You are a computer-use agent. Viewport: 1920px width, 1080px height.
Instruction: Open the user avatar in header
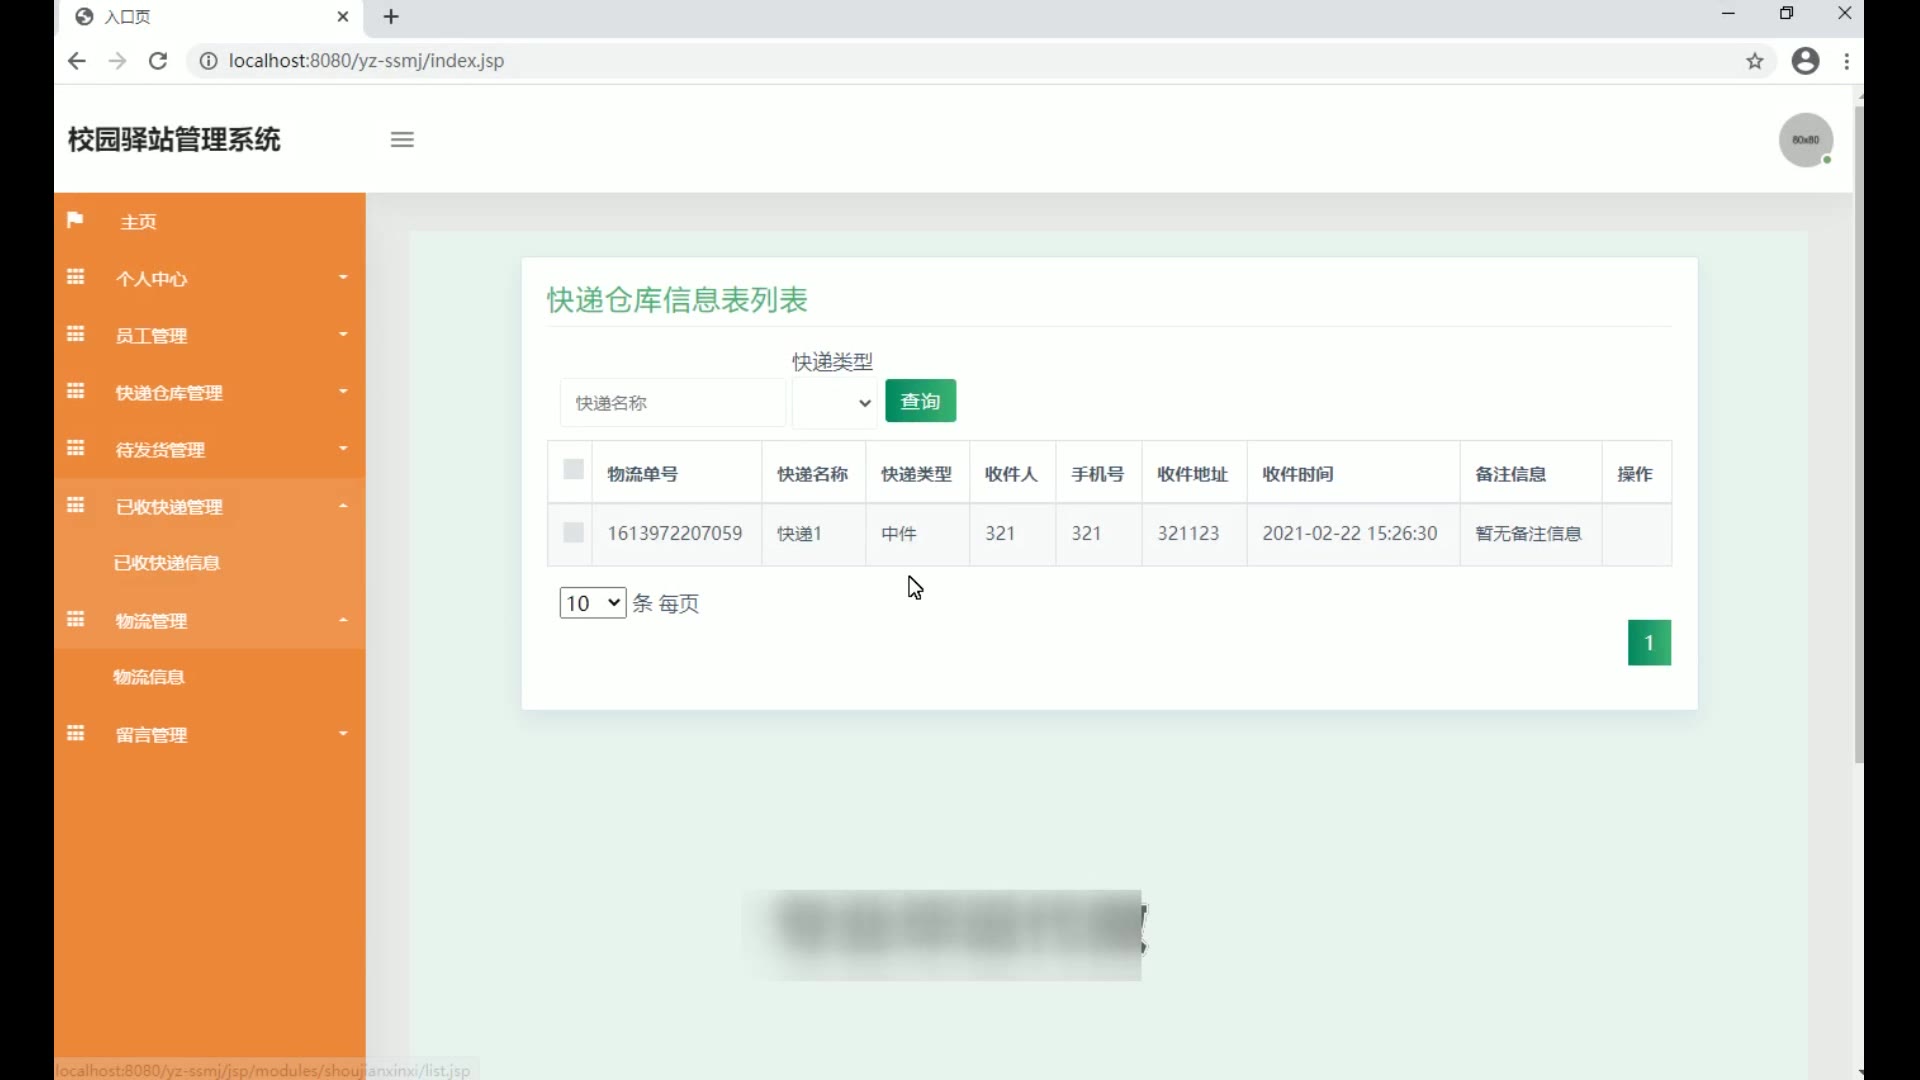click(1805, 140)
